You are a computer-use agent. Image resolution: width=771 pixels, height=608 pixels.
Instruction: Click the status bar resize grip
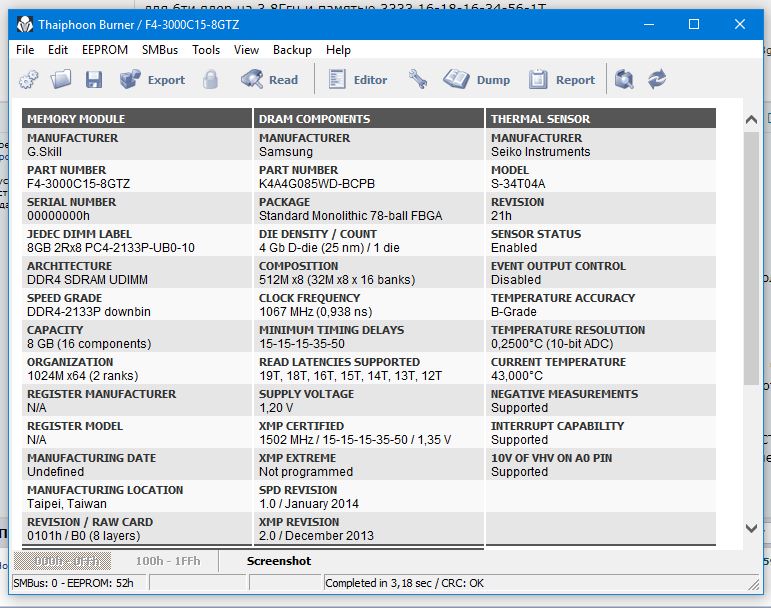[754, 584]
